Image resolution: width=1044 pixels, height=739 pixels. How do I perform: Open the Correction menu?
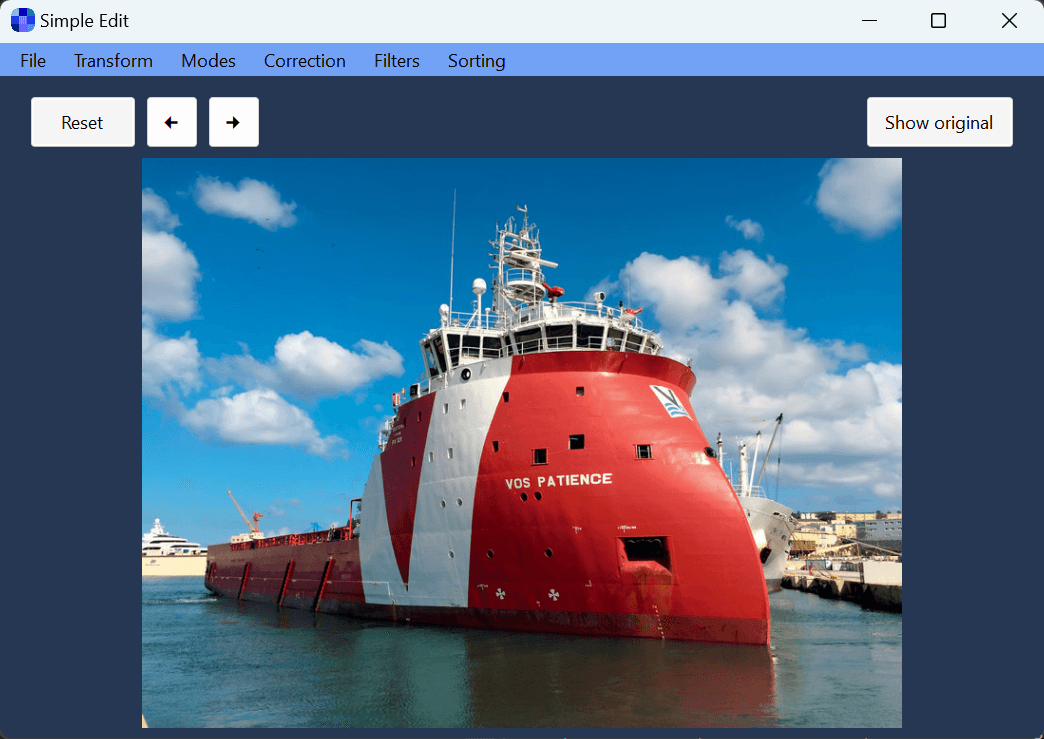(305, 61)
